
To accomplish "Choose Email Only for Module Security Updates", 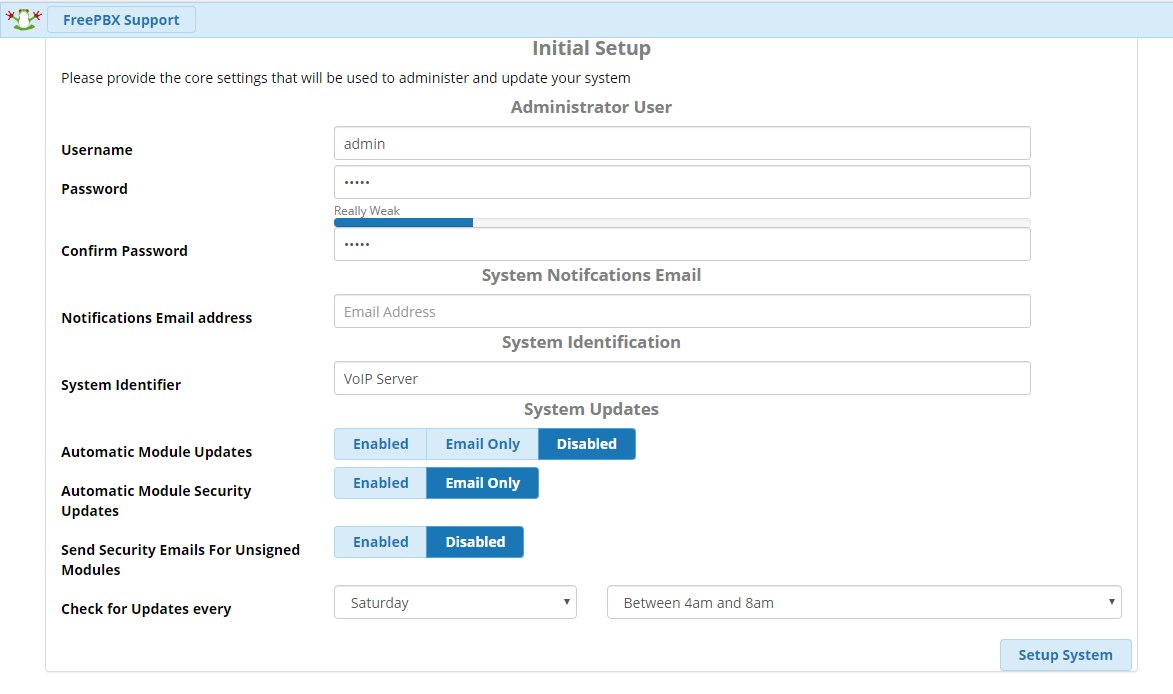I will tap(482, 483).
